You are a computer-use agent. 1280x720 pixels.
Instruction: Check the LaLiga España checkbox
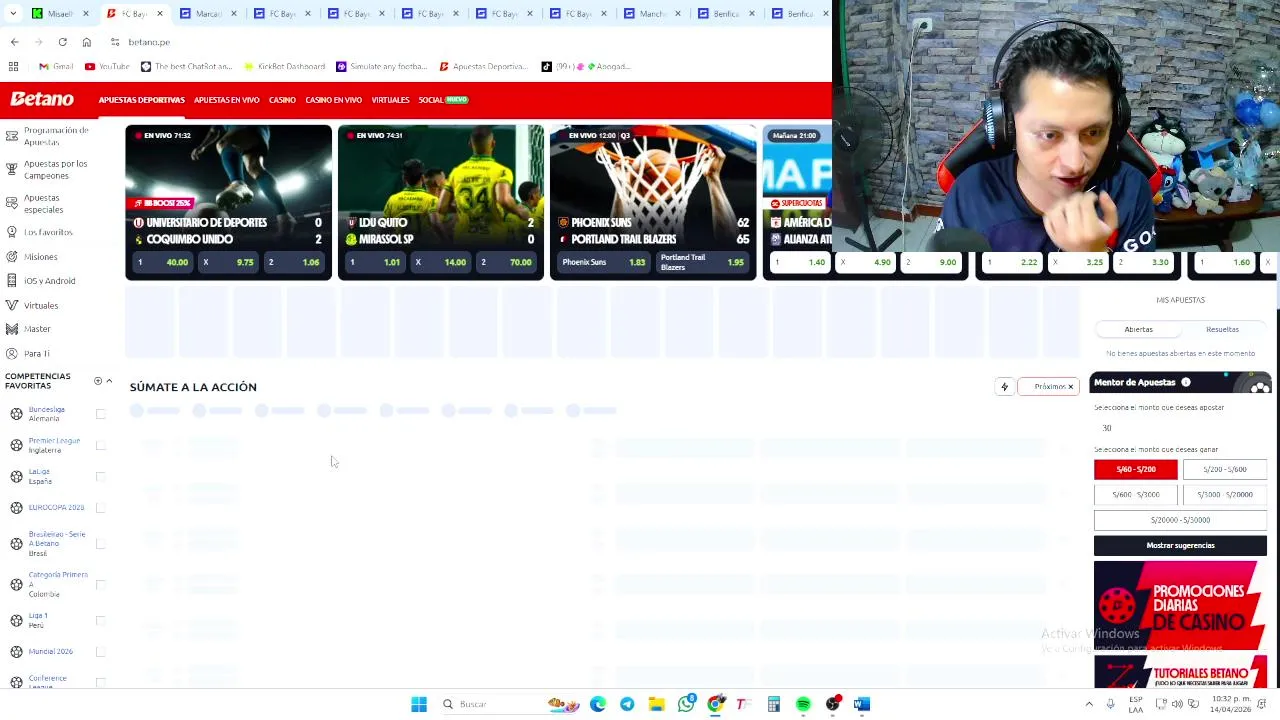100,476
